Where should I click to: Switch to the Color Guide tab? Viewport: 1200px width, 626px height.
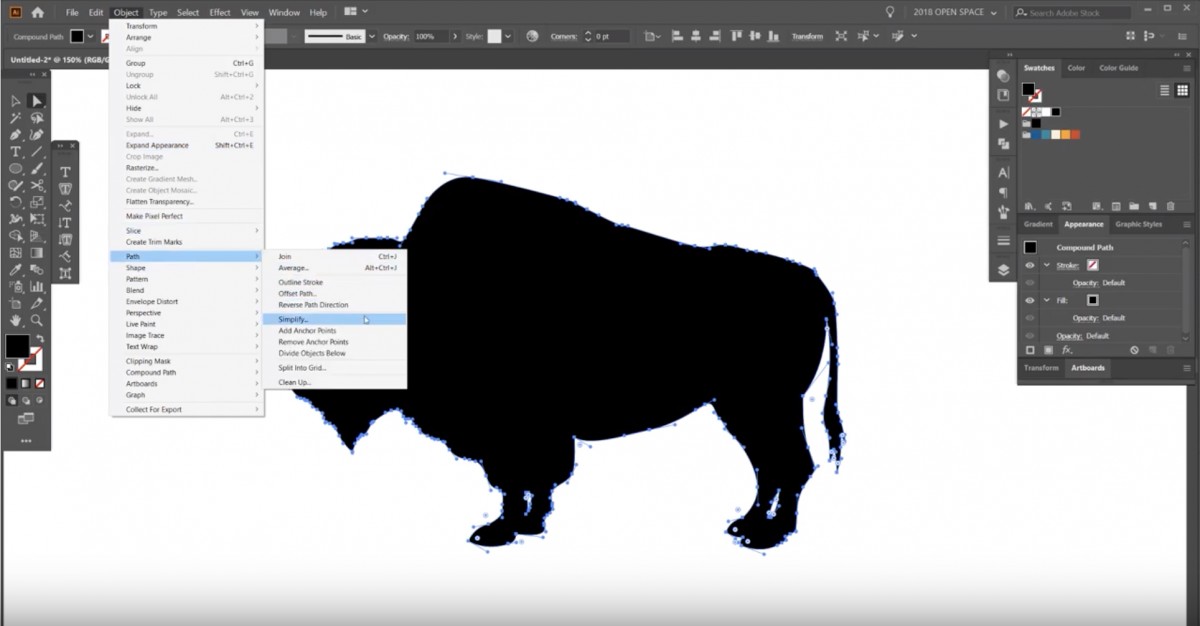[x=1119, y=68]
